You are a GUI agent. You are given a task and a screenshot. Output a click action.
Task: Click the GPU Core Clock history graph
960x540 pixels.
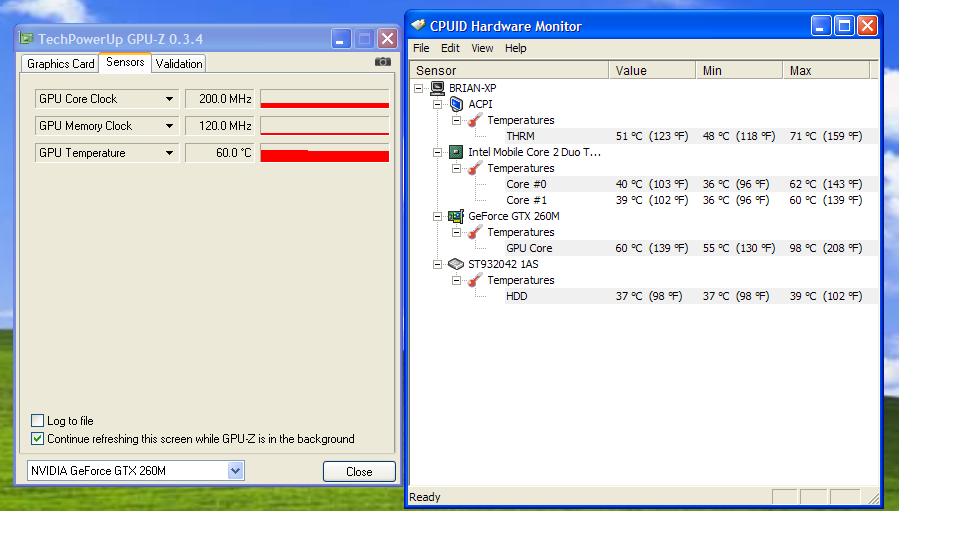tap(324, 99)
